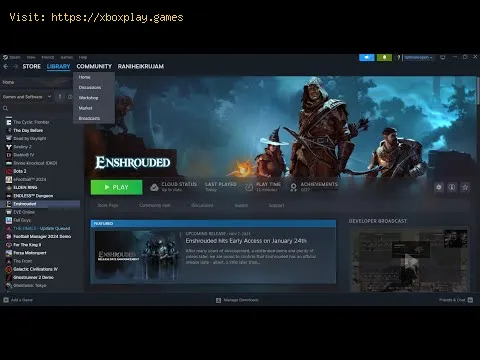
Task: Go back with the back arrow
Action: tap(6, 67)
